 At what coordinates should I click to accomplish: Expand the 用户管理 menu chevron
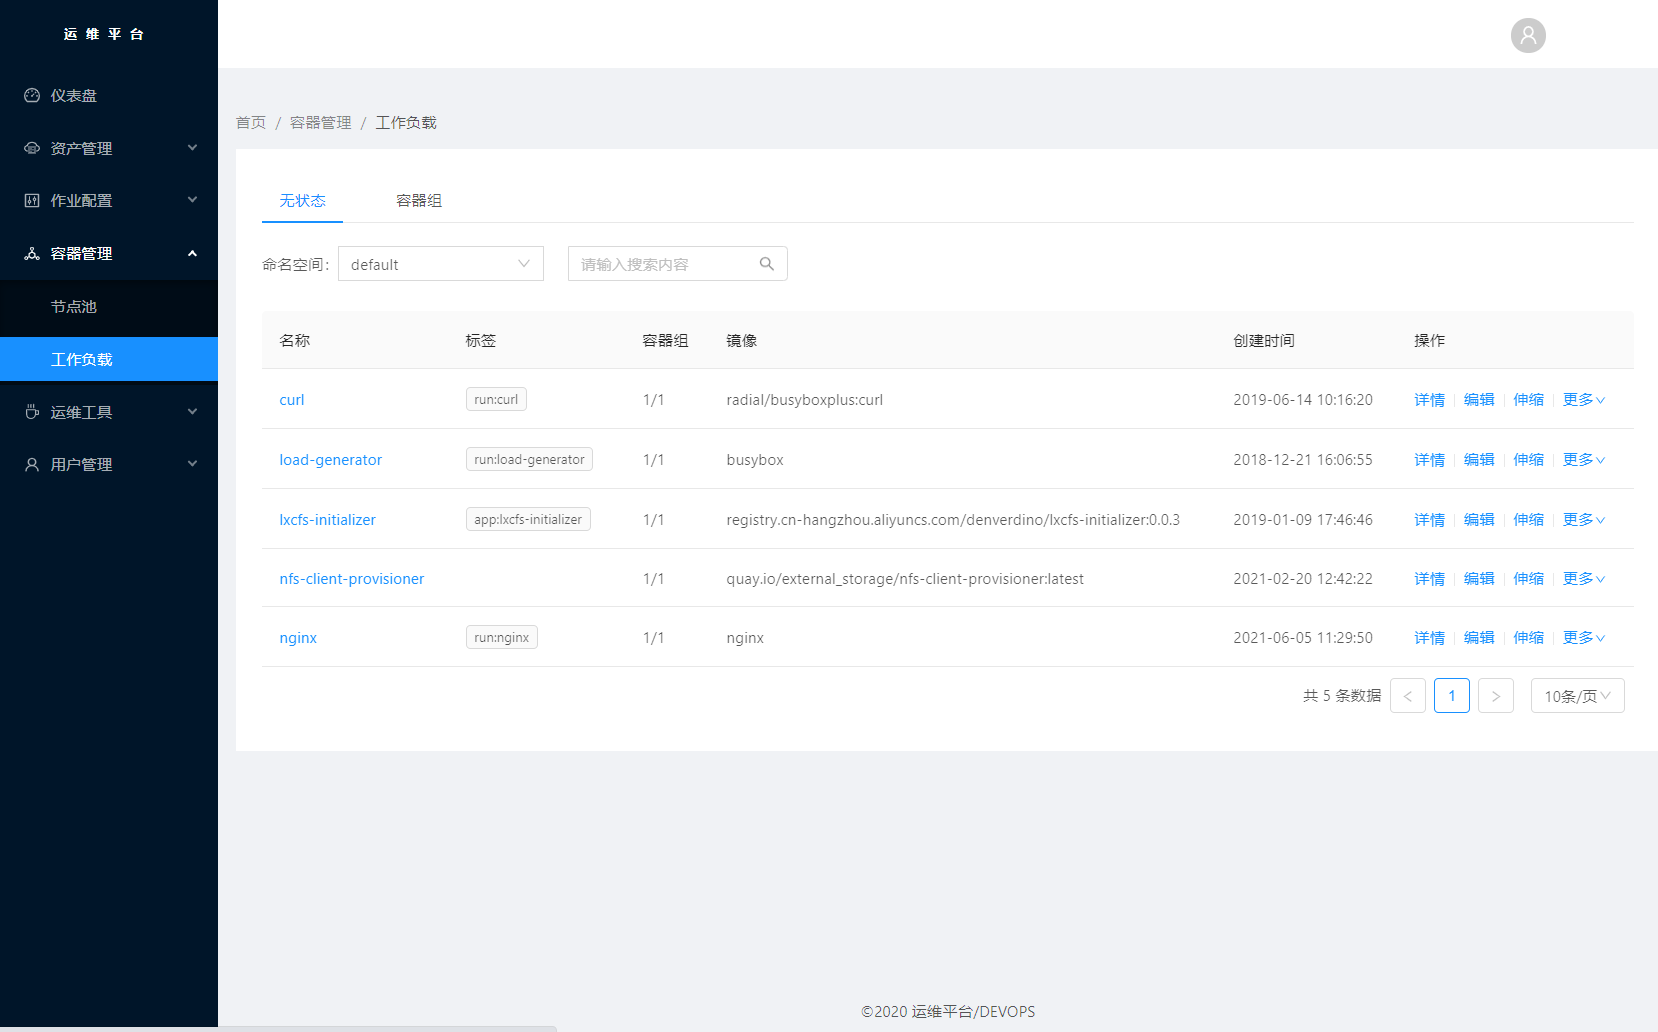pyautogui.click(x=192, y=464)
